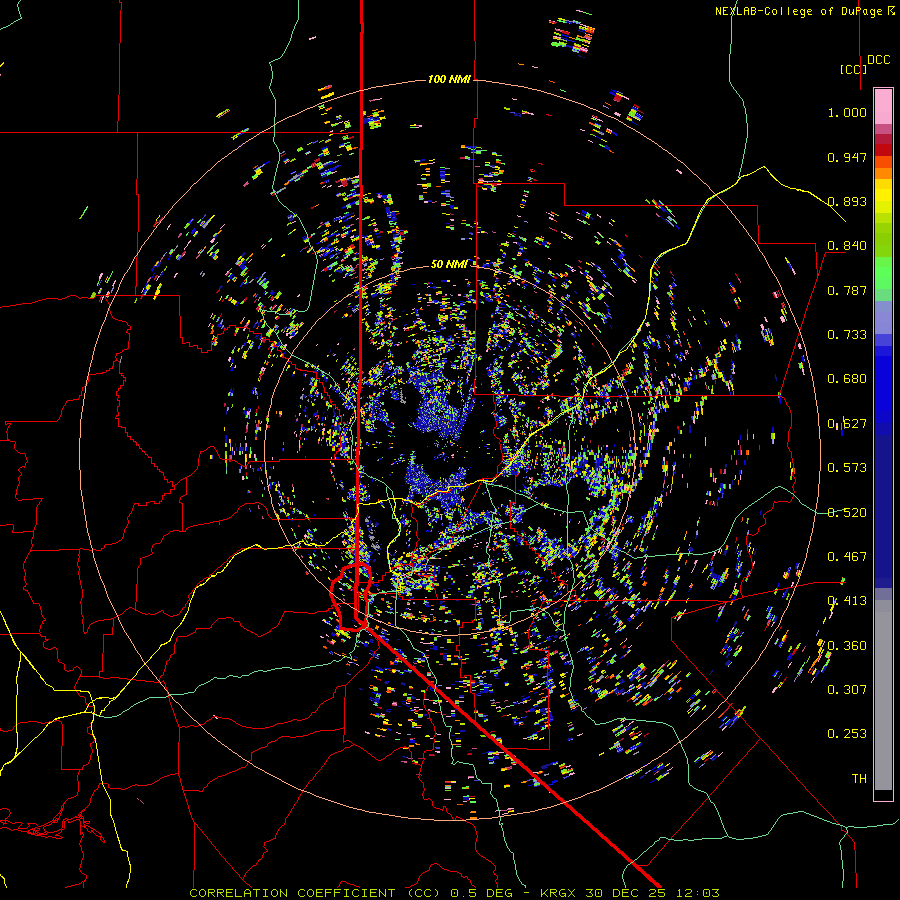Screen dimensions: 900x900
Task: Select the 0.733 scale value
Action: click(847, 335)
